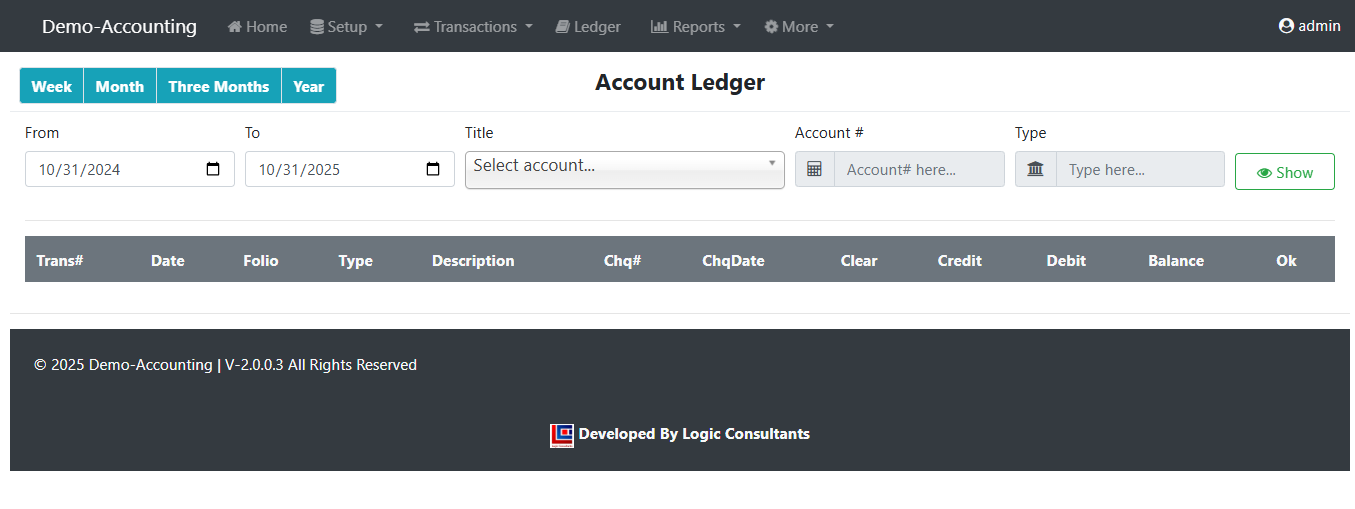1355x509 pixels.
Task: Open the Ledger page from navbar
Action: [x=588, y=27]
